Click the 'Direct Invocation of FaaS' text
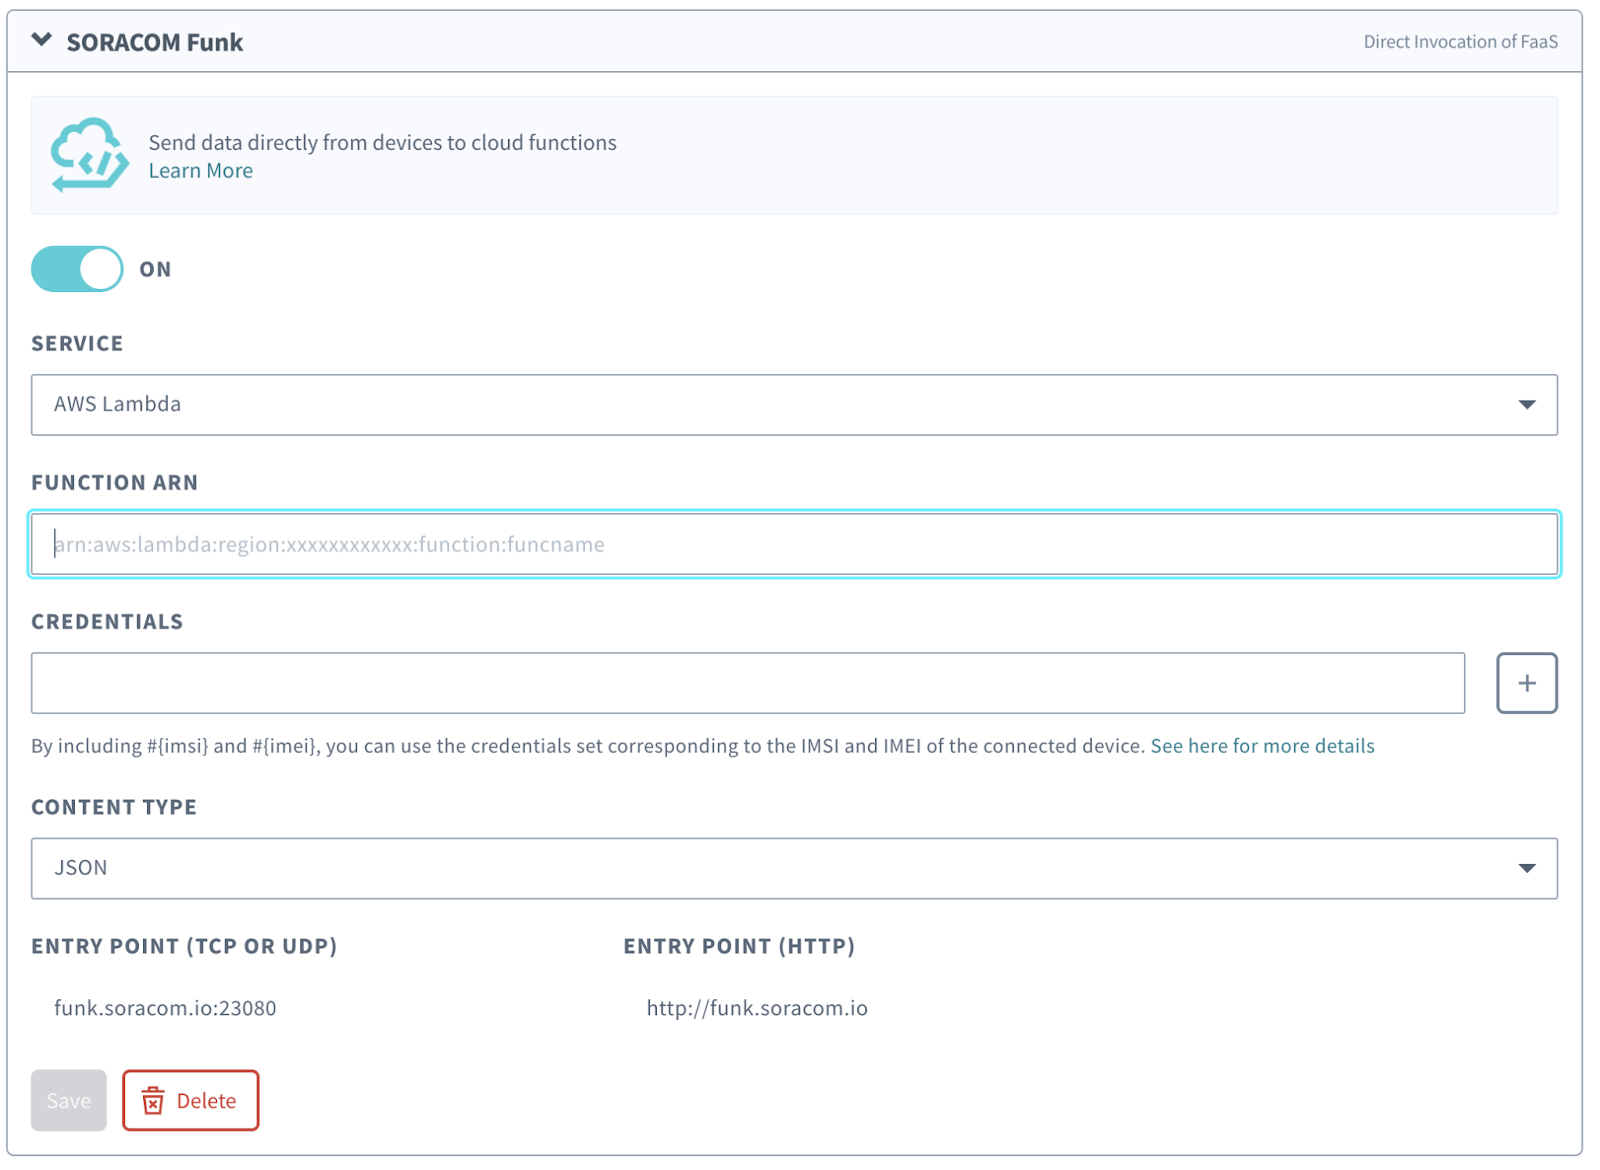Image resolution: width=1600 pixels, height=1170 pixels. tap(1460, 42)
